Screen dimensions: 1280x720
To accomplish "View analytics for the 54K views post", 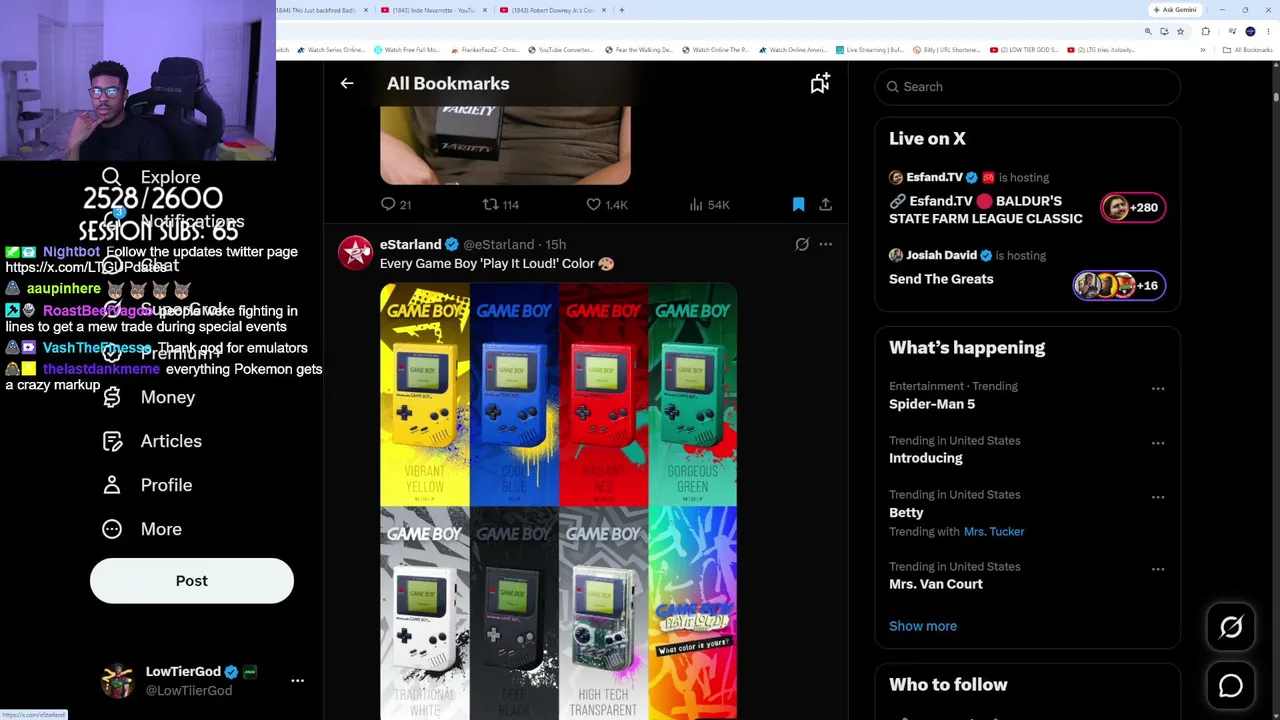I will (709, 204).
